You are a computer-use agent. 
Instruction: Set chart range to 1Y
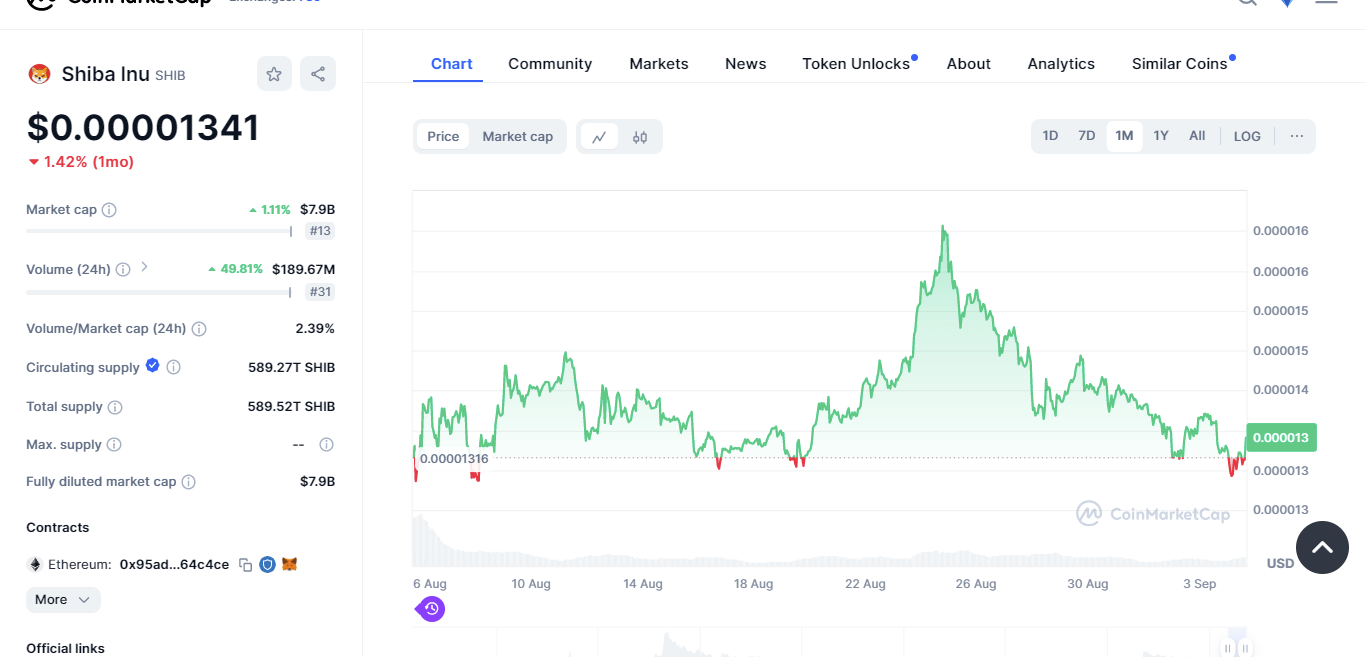coord(1161,136)
